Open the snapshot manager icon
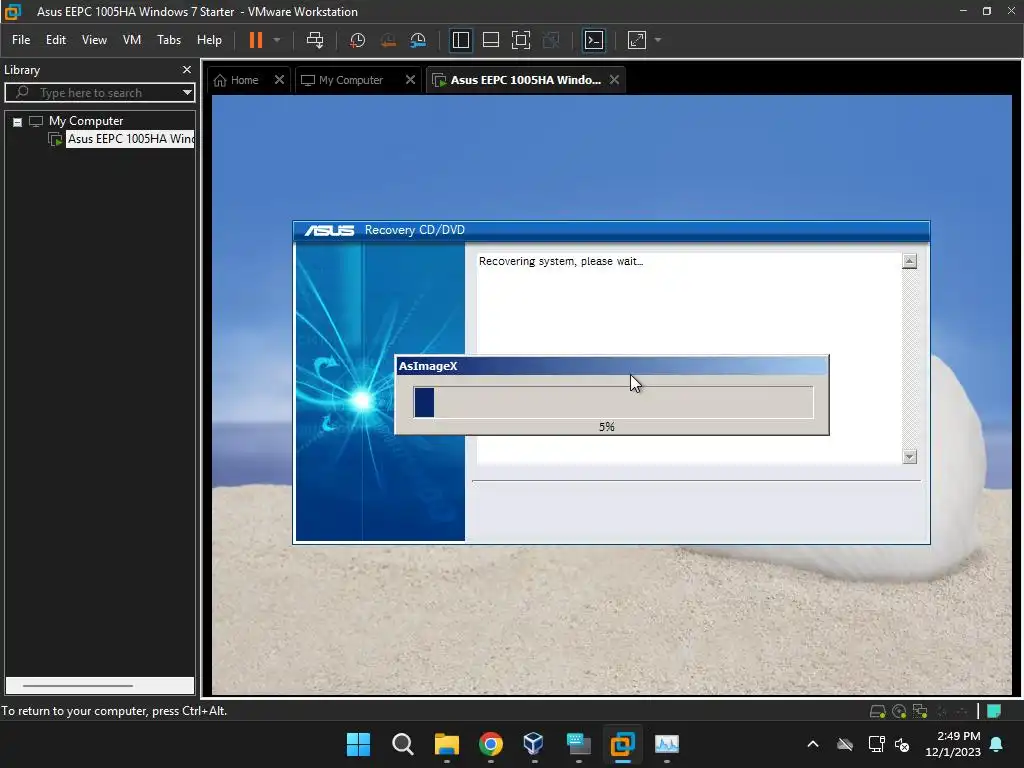Screen dimensions: 1024x768 click(x=418, y=40)
